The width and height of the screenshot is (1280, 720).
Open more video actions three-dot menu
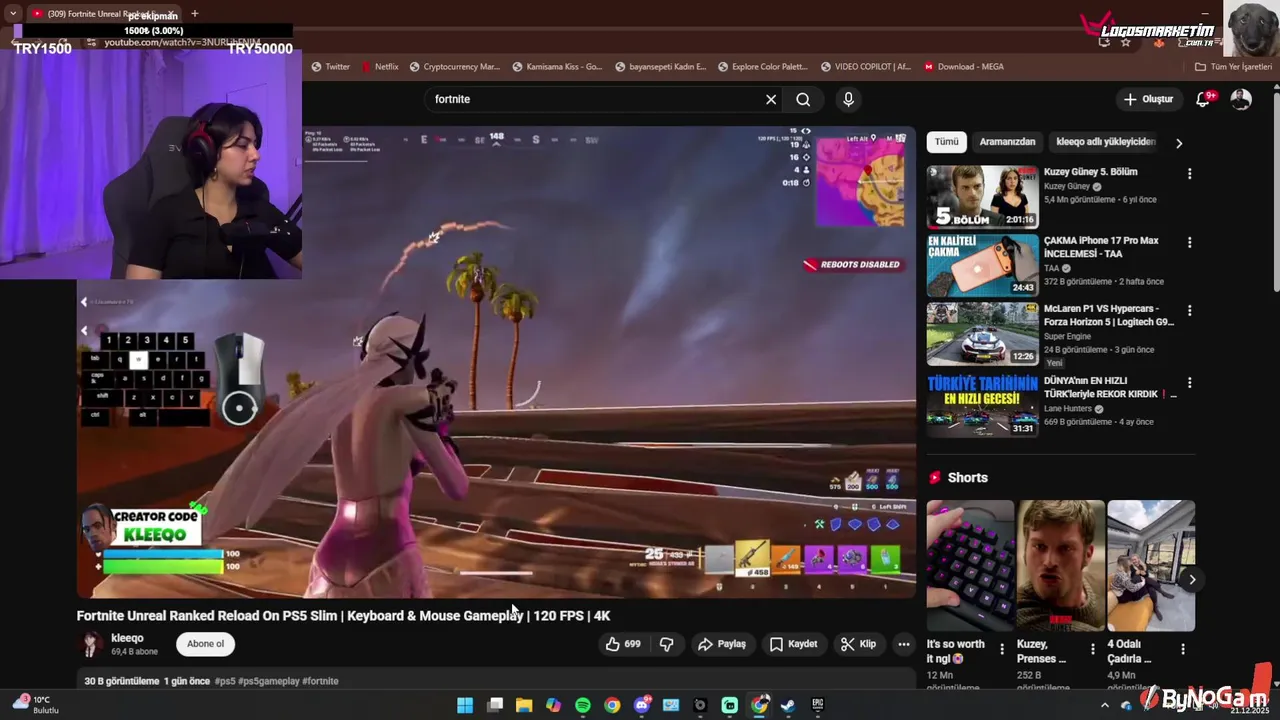click(x=904, y=644)
